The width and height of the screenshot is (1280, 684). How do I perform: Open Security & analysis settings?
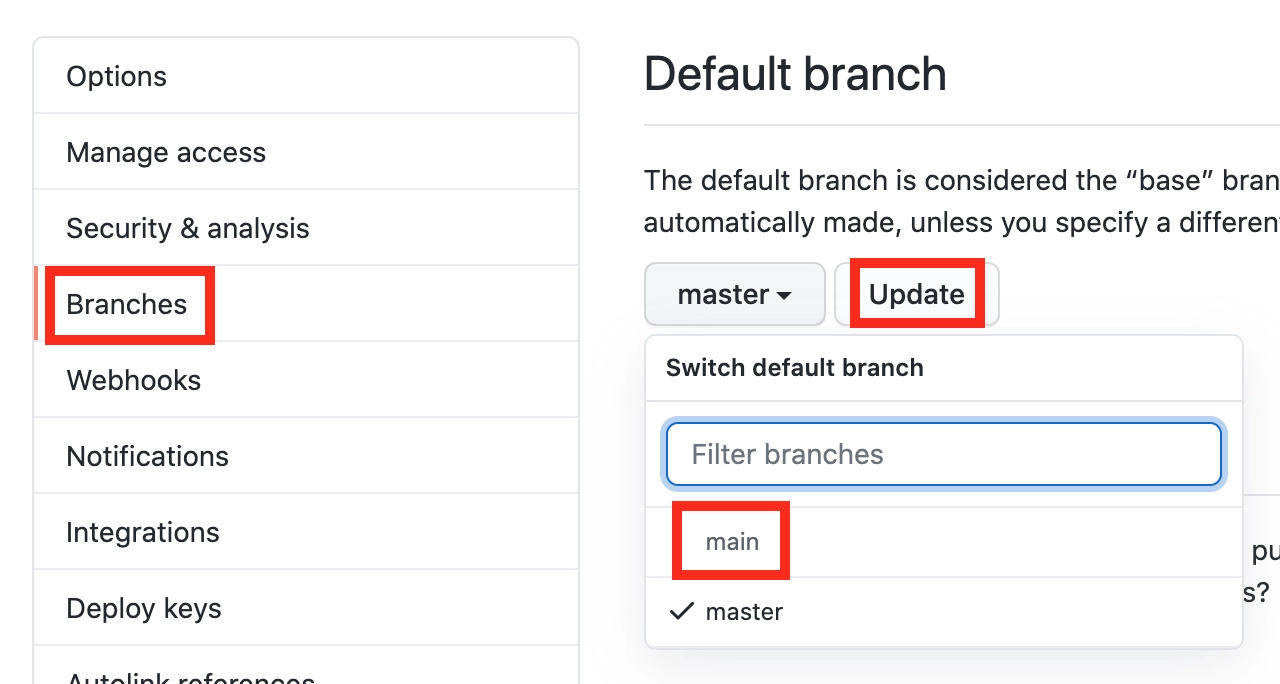point(188,228)
